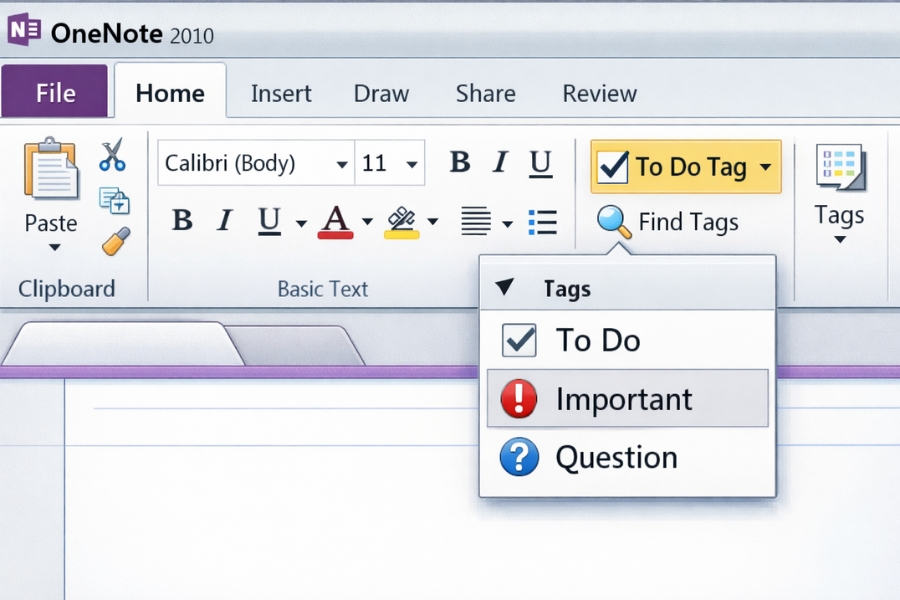Toggle bold formatting
Screen dimensions: 900x600
[x=459, y=162]
